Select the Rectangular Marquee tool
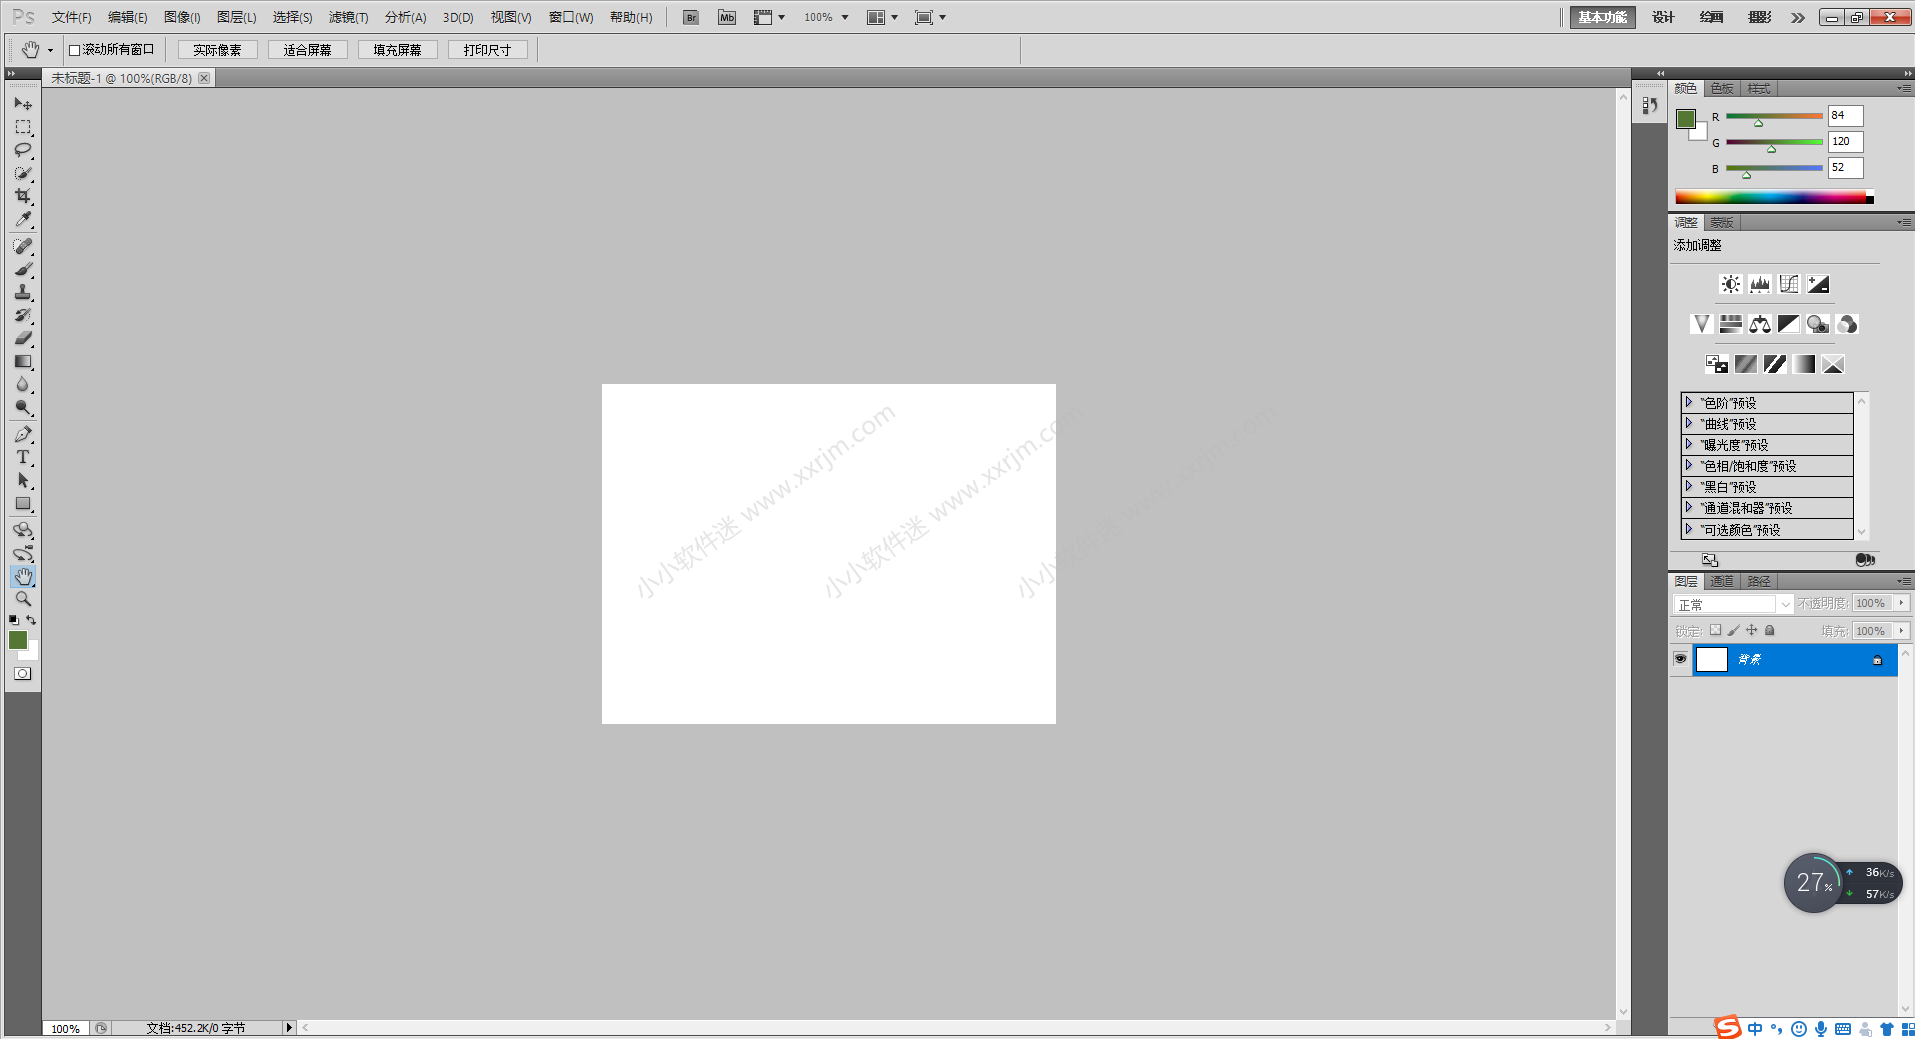 23,127
